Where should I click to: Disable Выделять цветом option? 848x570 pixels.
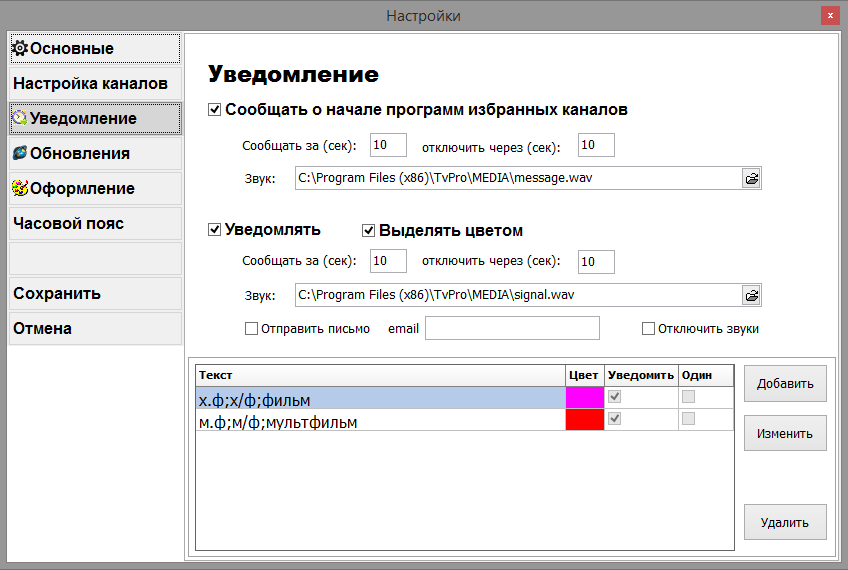tap(368, 230)
